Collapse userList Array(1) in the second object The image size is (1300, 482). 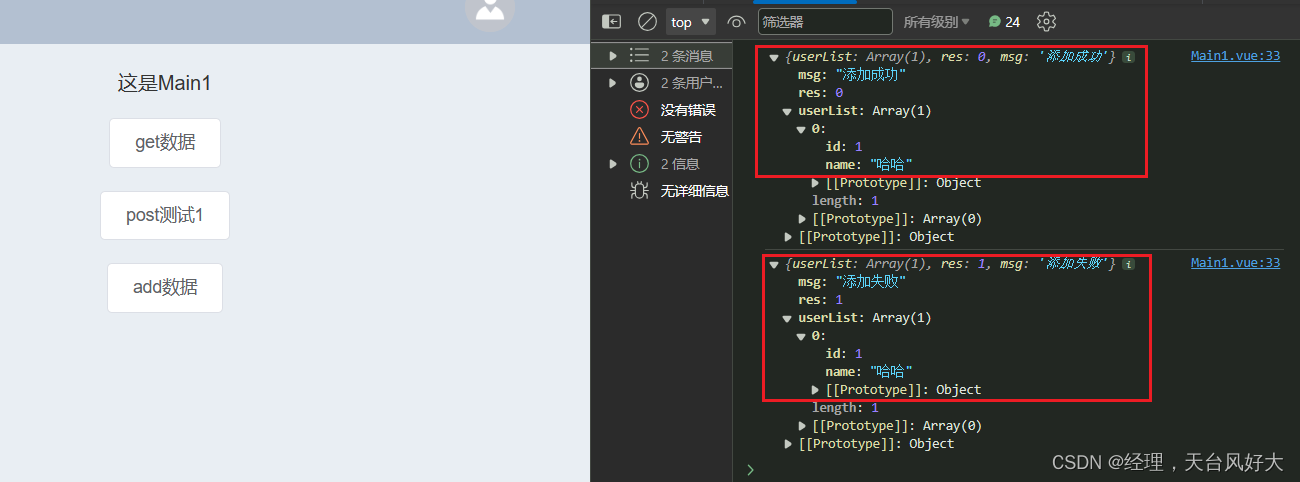(788, 318)
